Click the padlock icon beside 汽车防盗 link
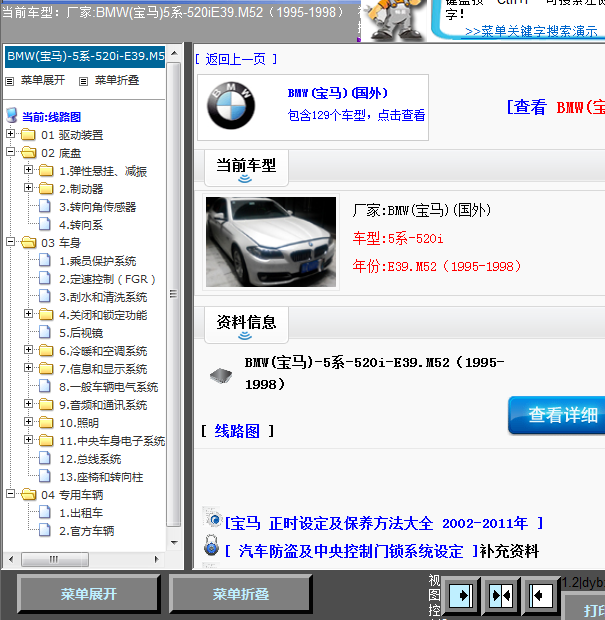Image resolution: width=605 pixels, height=620 pixels. (212, 546)
